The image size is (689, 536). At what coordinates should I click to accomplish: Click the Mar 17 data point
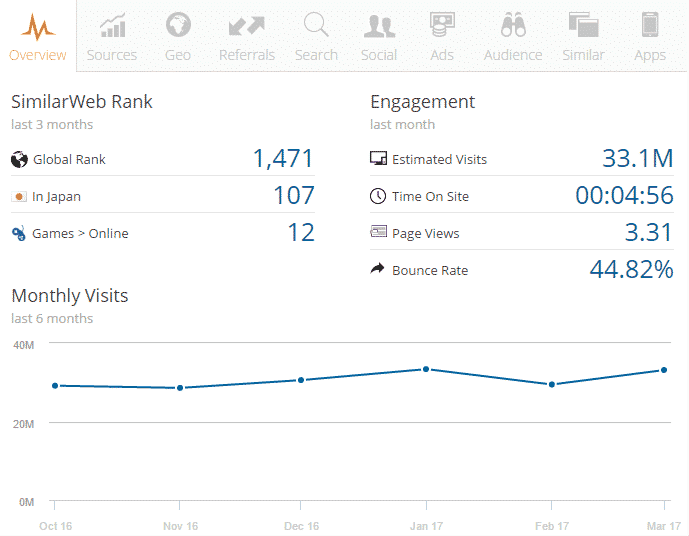(664, 370)
